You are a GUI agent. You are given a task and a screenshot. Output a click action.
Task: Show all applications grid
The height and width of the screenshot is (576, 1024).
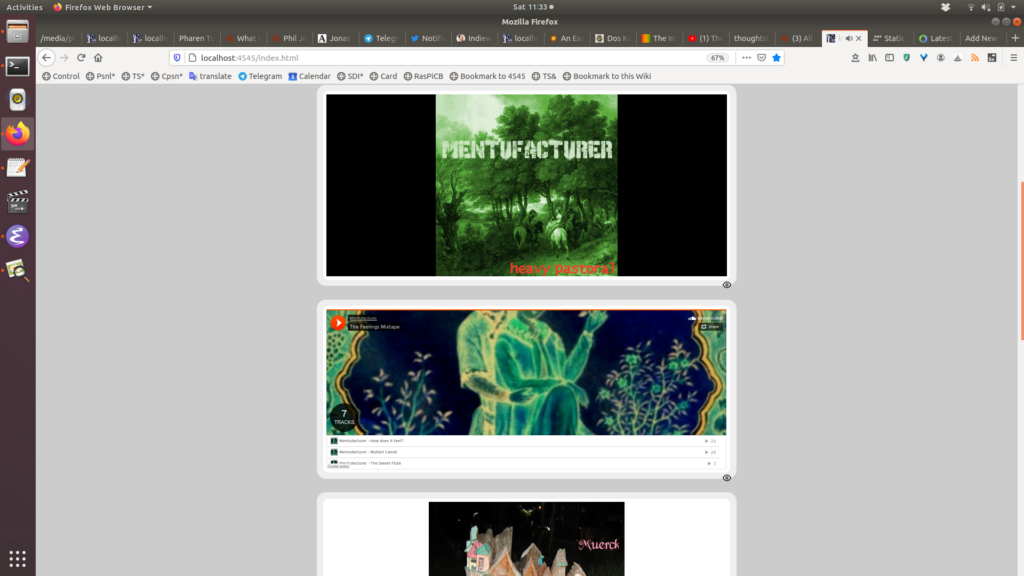(18, 559)
